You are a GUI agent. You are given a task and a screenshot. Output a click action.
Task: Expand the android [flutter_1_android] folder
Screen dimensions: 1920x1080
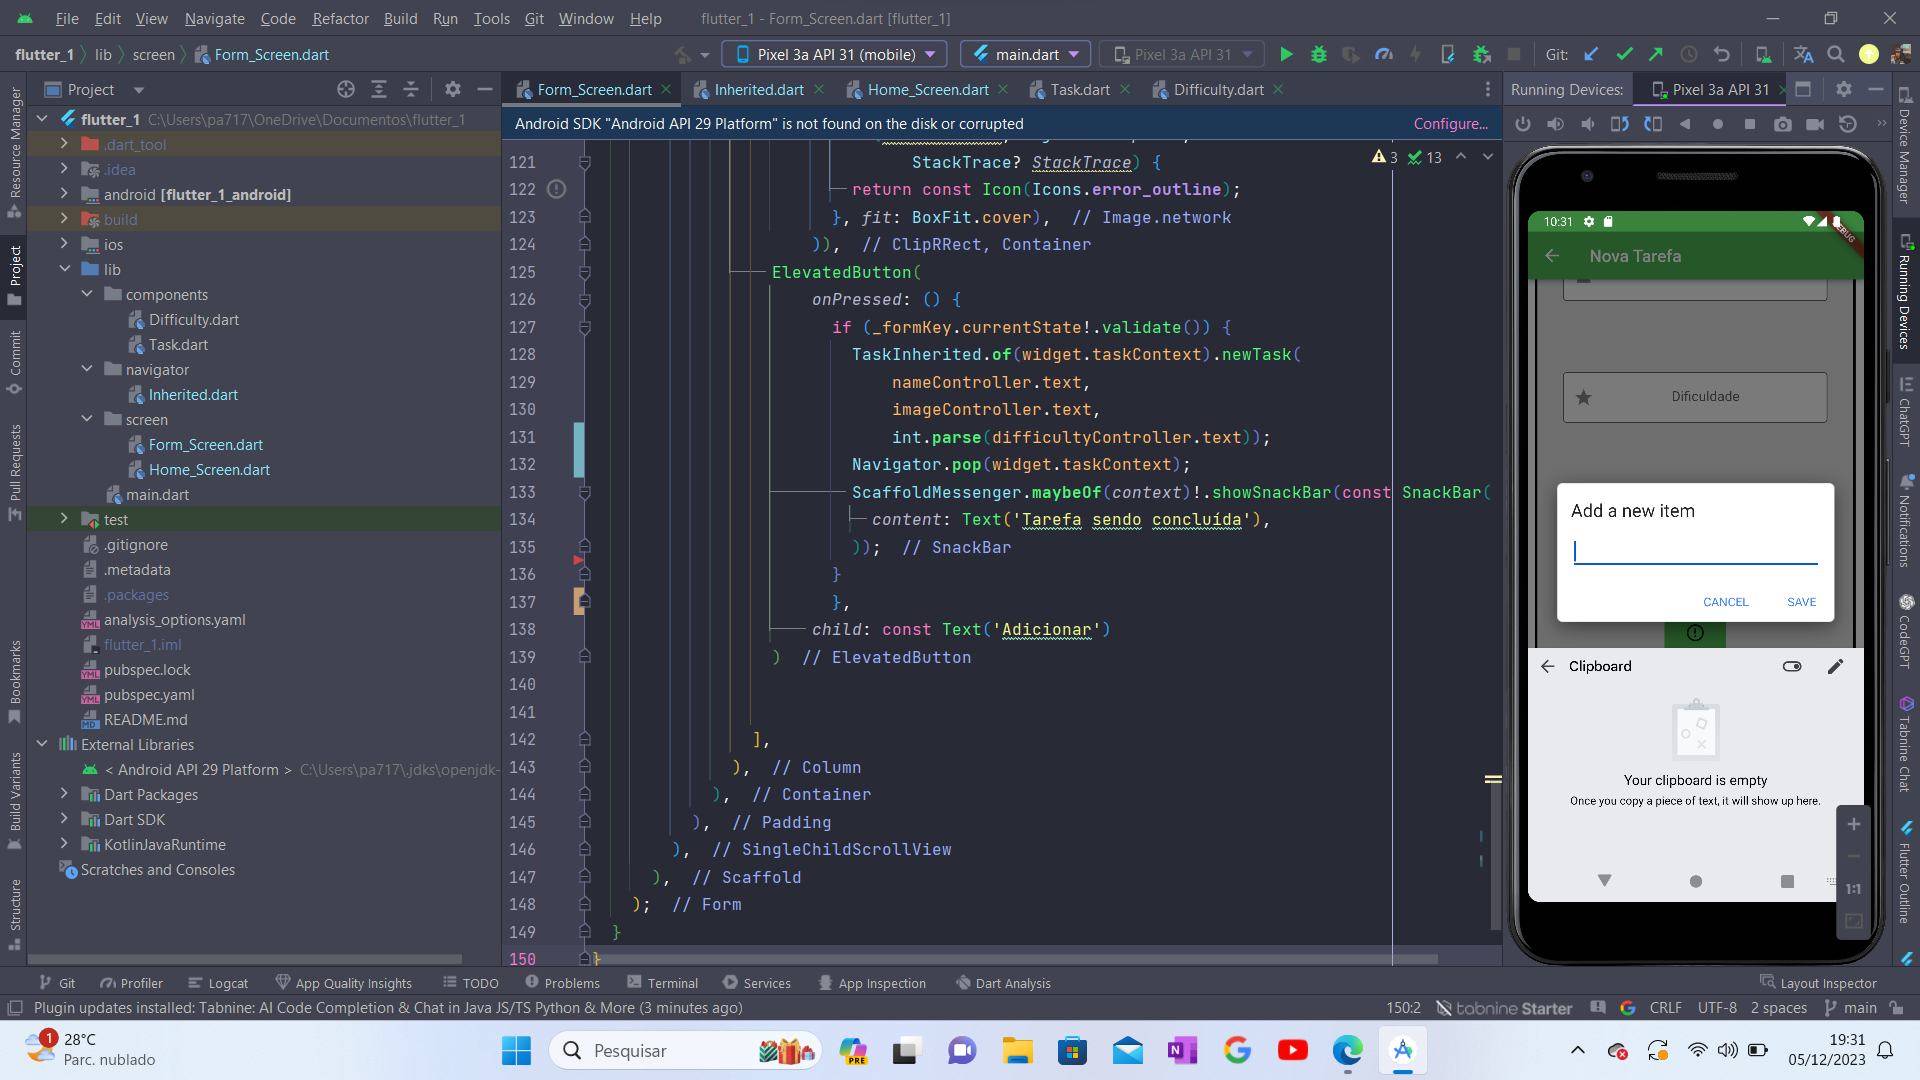coord(65,194)
